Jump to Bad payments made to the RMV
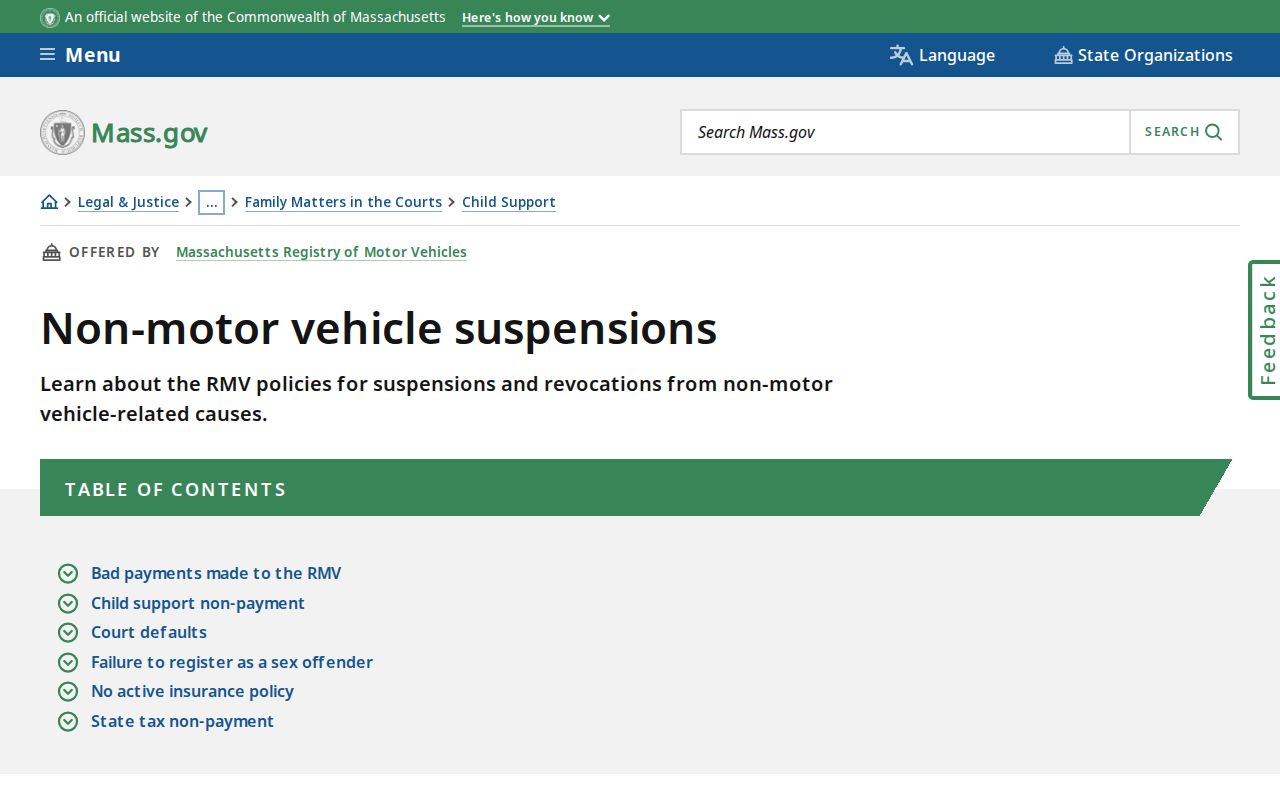The width and height of the screenshot is (1280, 800). coord(216,573)
